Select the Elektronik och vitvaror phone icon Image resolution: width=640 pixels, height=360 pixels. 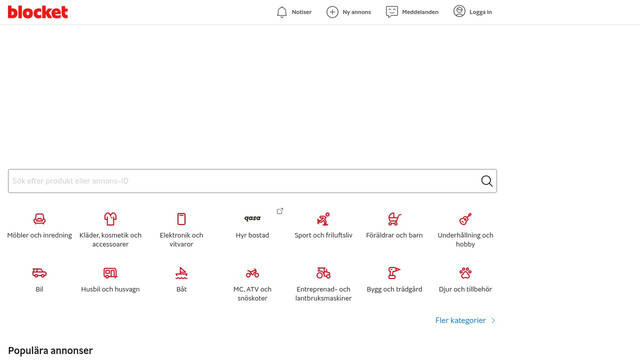(181, 219)
